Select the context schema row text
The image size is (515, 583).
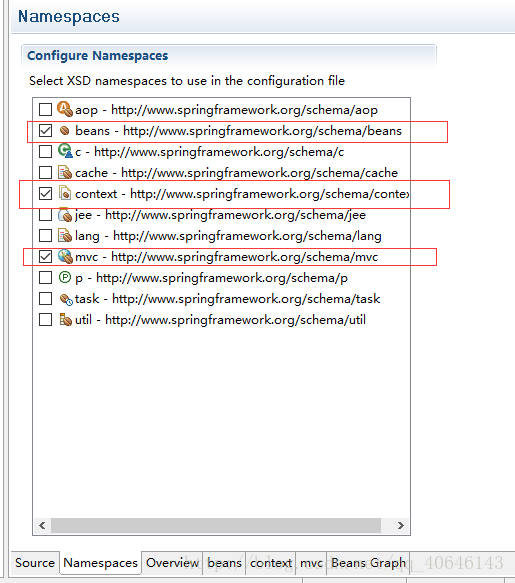point(242,194)
